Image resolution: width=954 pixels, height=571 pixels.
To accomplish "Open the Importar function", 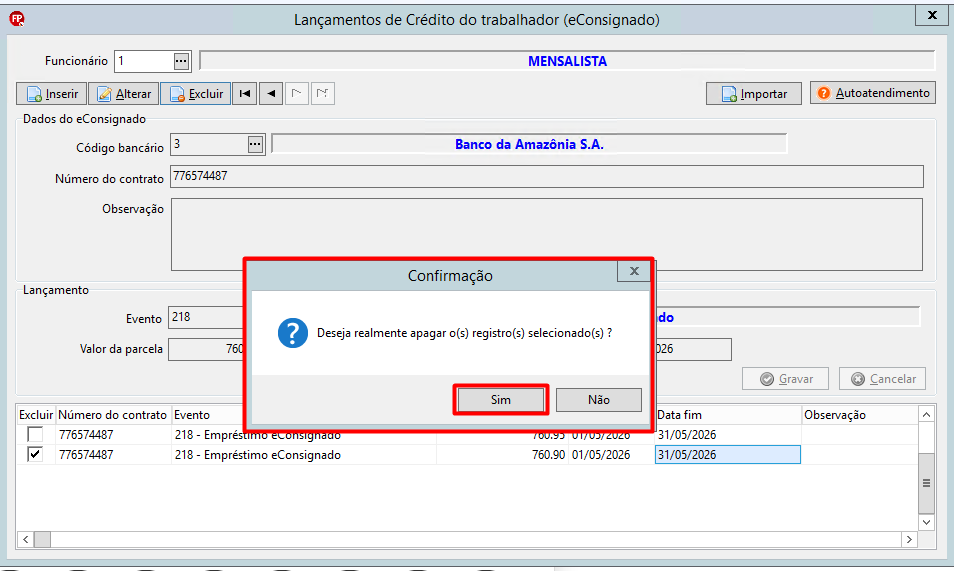I will coord(754,94).
